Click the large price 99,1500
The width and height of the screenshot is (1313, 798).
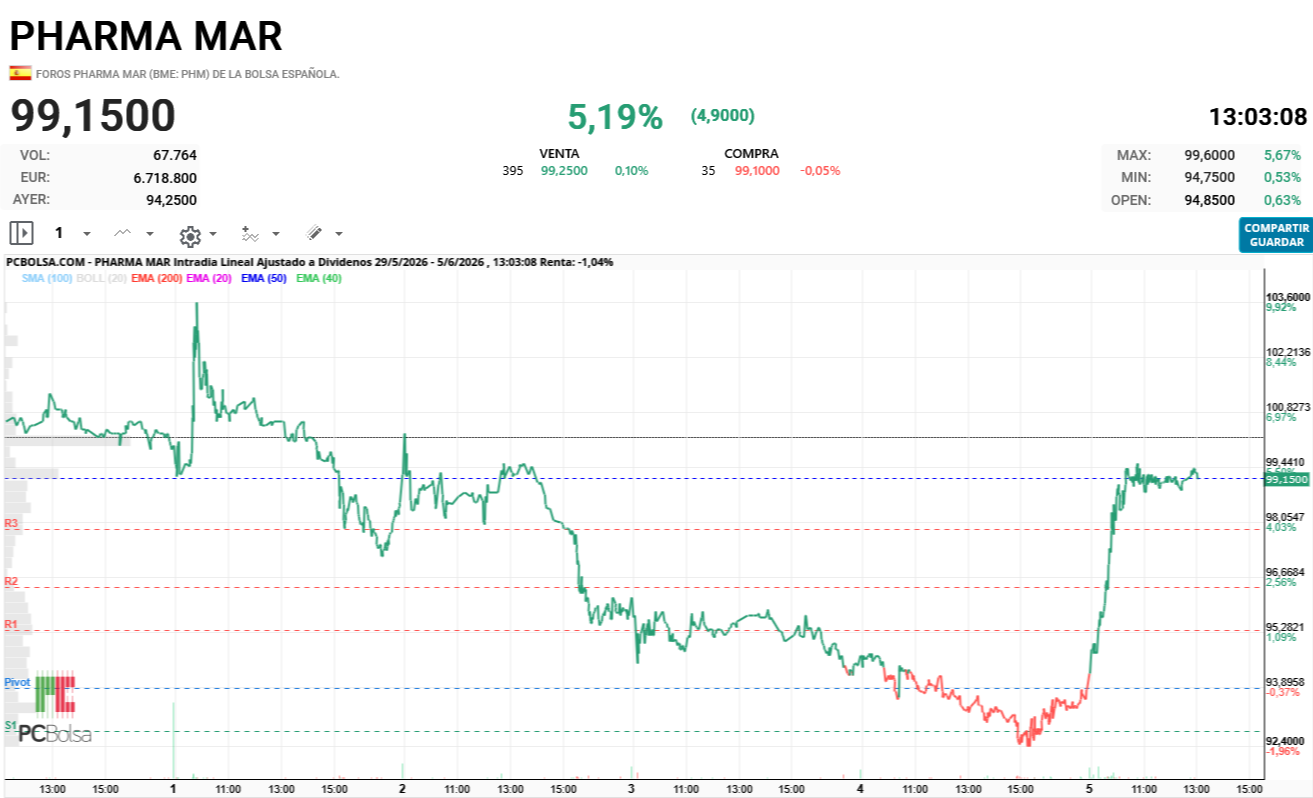pyautogui.click(x=93, y=117)
